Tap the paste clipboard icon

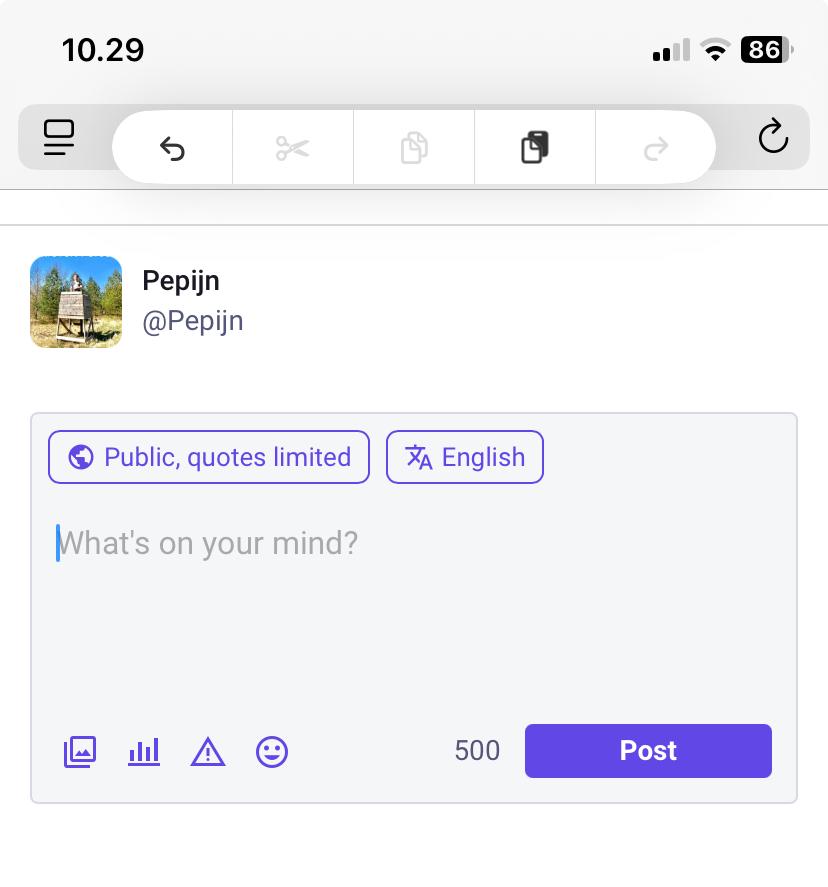click(535, 148)
